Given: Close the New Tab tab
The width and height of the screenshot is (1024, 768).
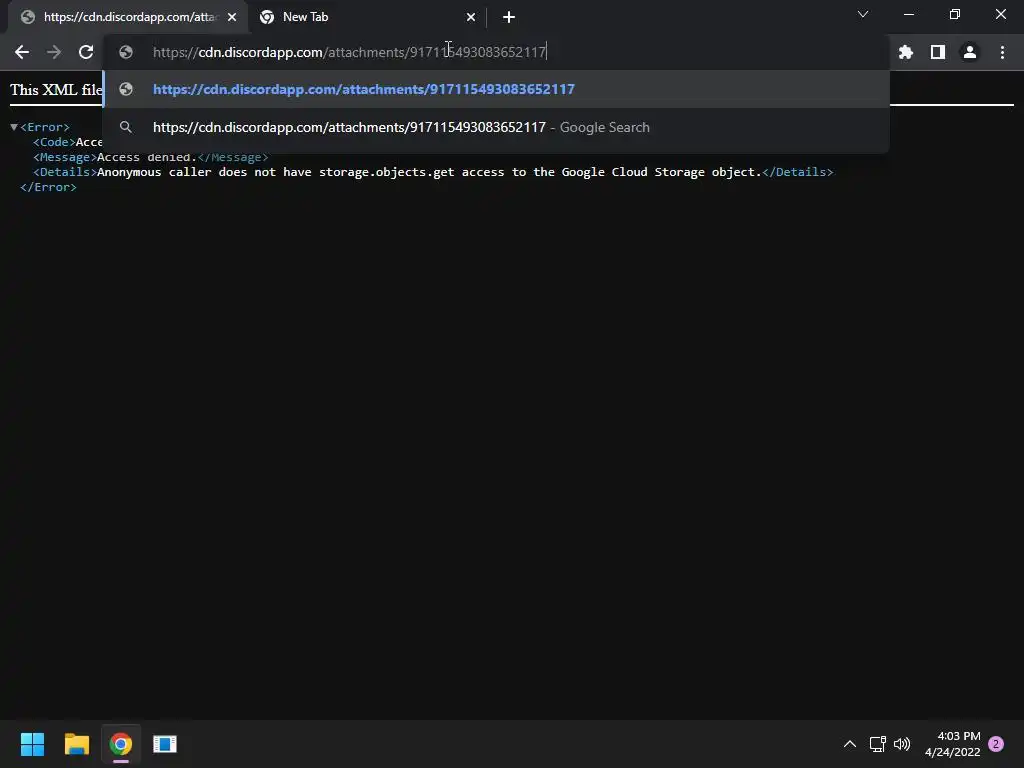Looking at the screenshot, I should (x=471, y=17).
